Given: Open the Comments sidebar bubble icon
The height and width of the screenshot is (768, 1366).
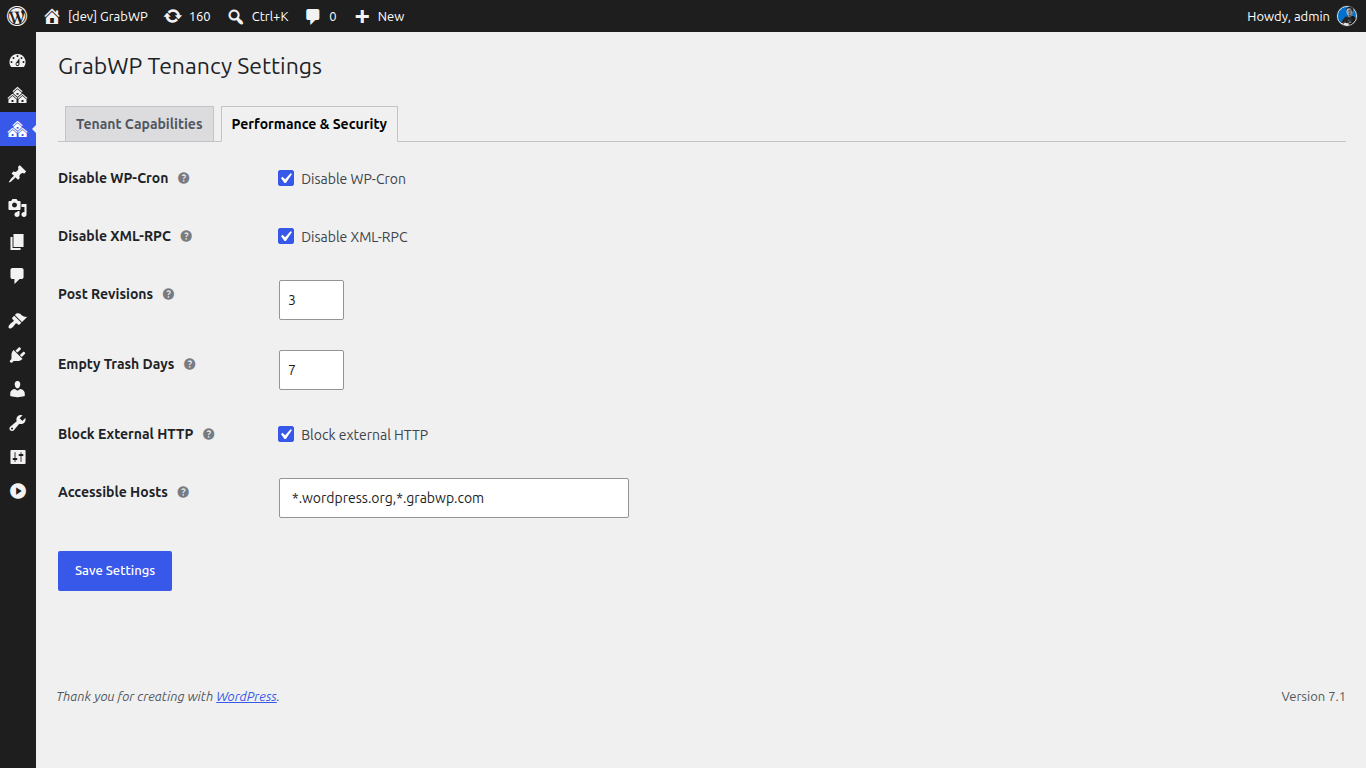Looking at the screenshot, I should (x=17, y=275).
